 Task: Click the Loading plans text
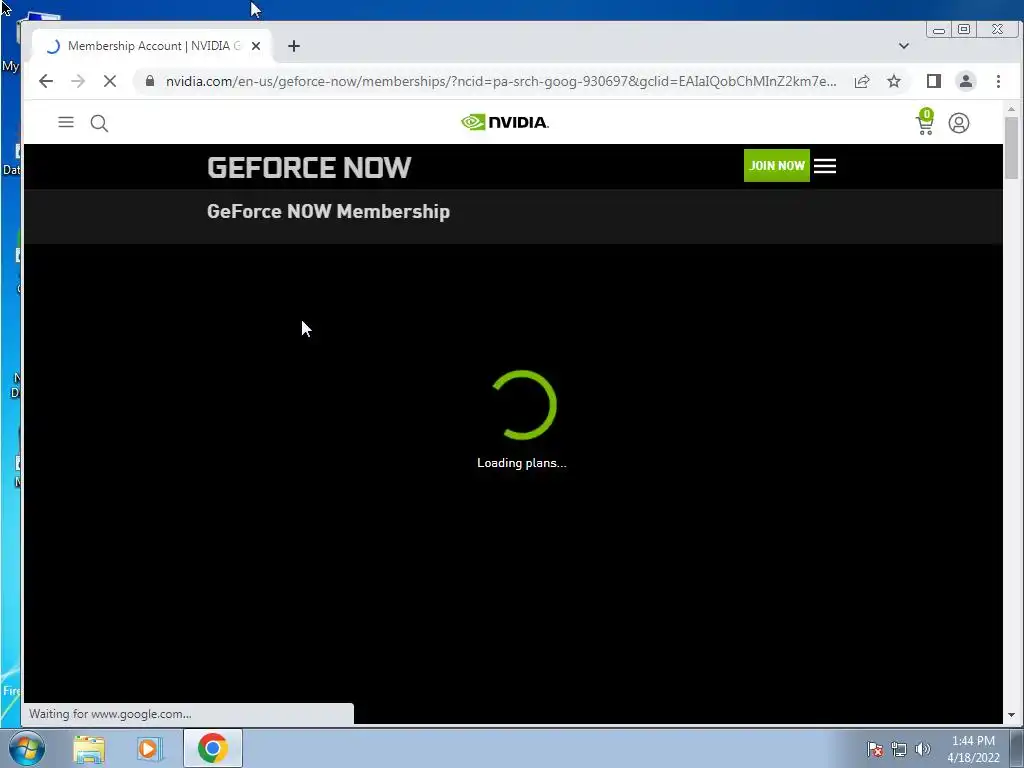point(522,463)
